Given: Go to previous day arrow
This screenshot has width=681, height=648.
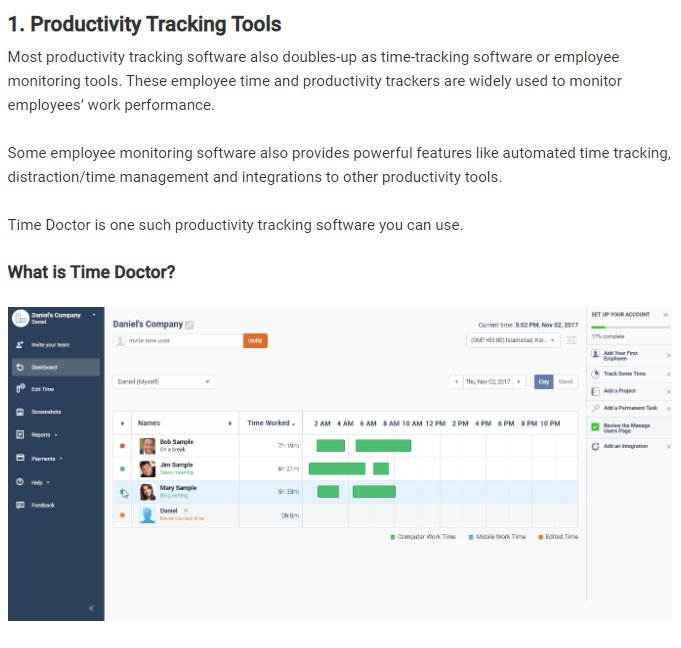Looking at the screenshot, I should click(456, 382).
